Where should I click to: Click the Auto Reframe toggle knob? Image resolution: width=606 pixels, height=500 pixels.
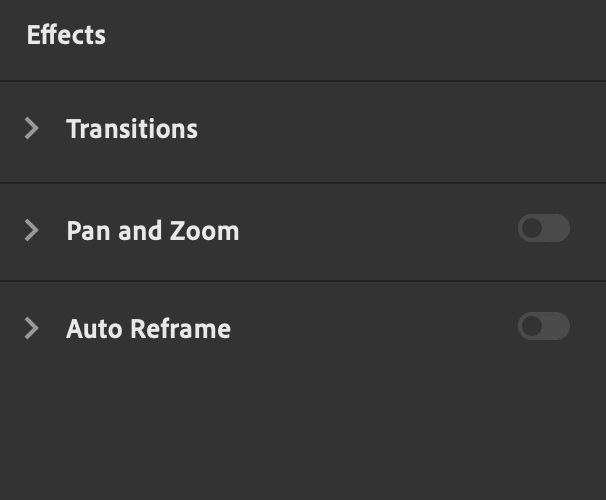pos(532,327)
